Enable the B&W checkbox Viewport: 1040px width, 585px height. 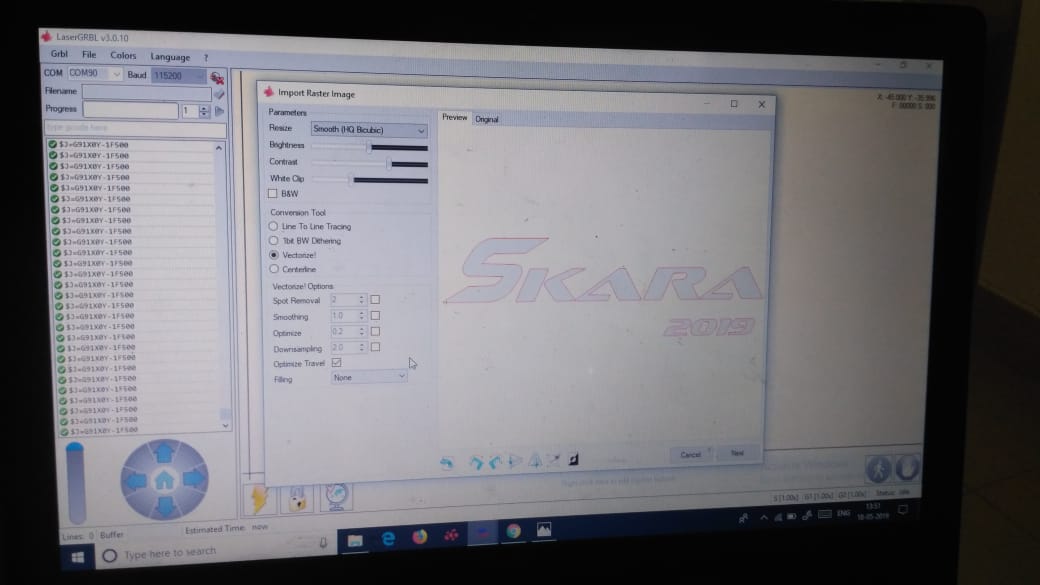[x=273, y=194]
